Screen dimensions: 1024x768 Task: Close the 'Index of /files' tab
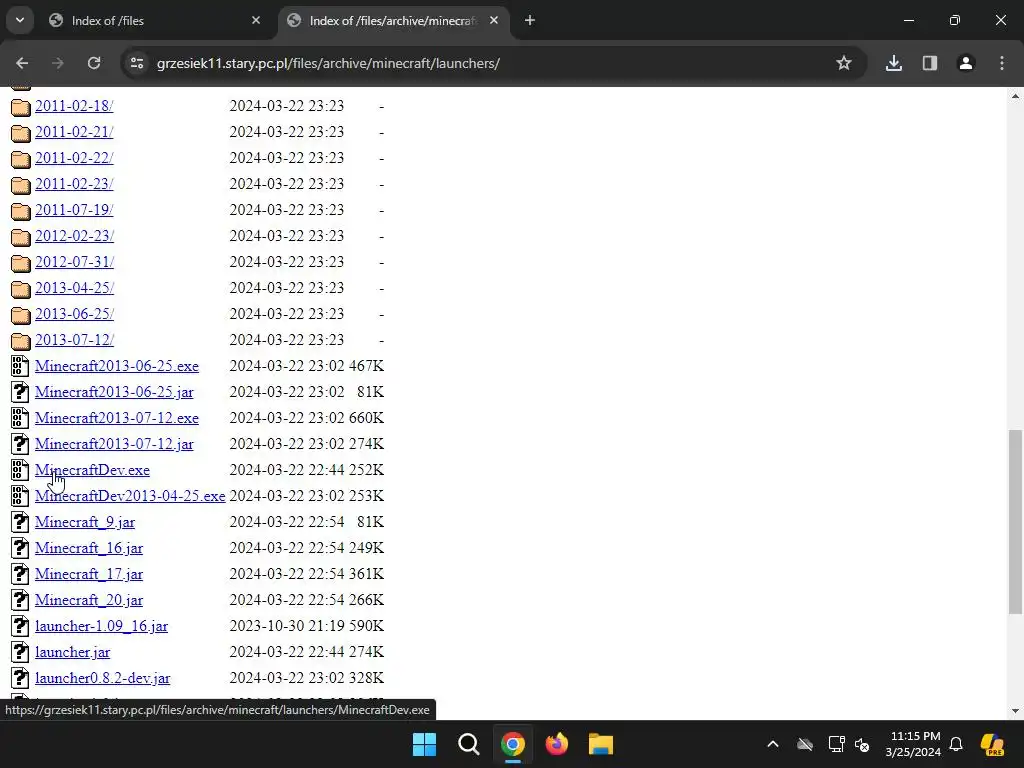click(256, 21)
